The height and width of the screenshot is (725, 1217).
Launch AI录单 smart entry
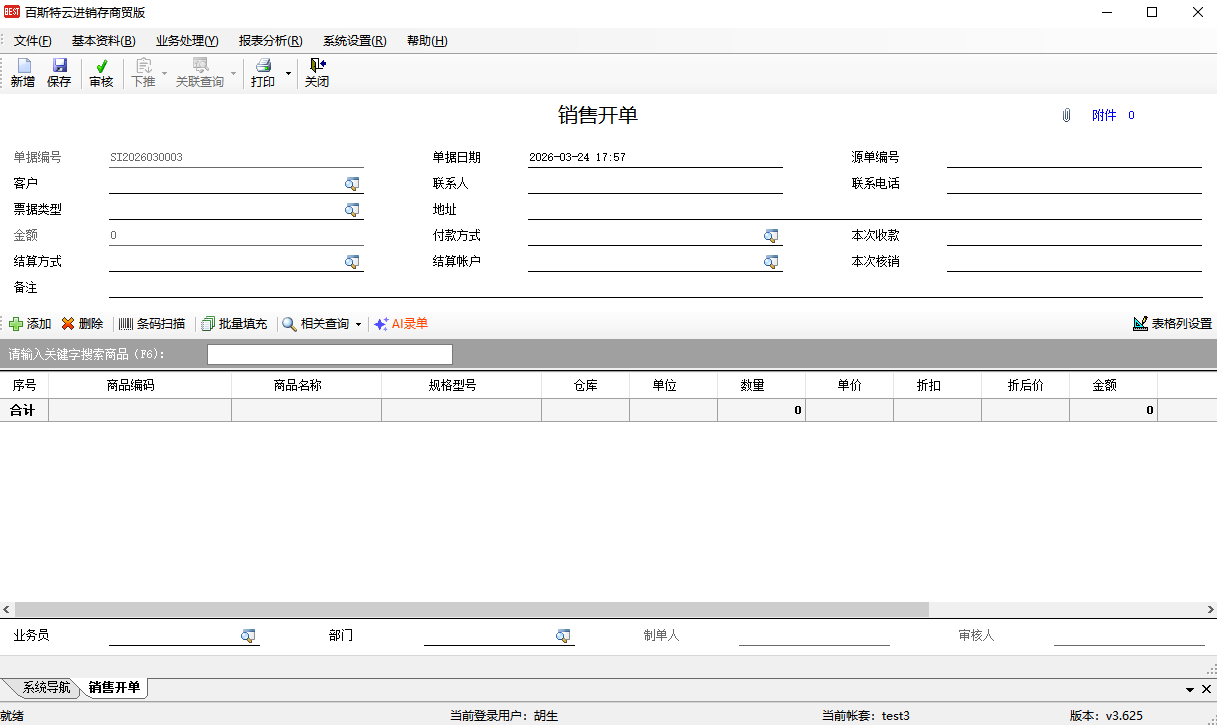400,324
